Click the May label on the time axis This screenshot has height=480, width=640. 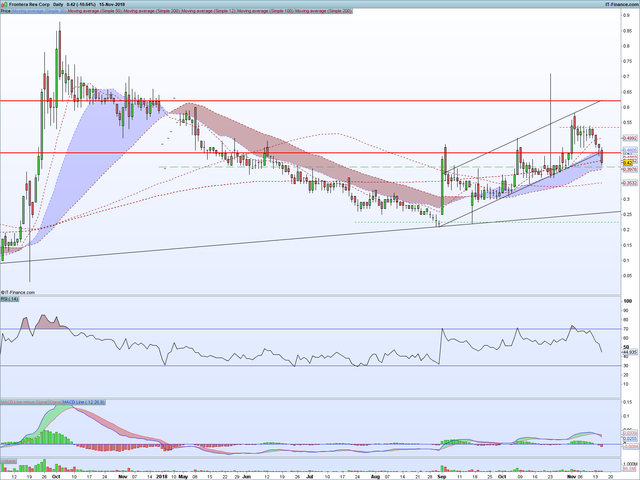click(x=183, y=476)
